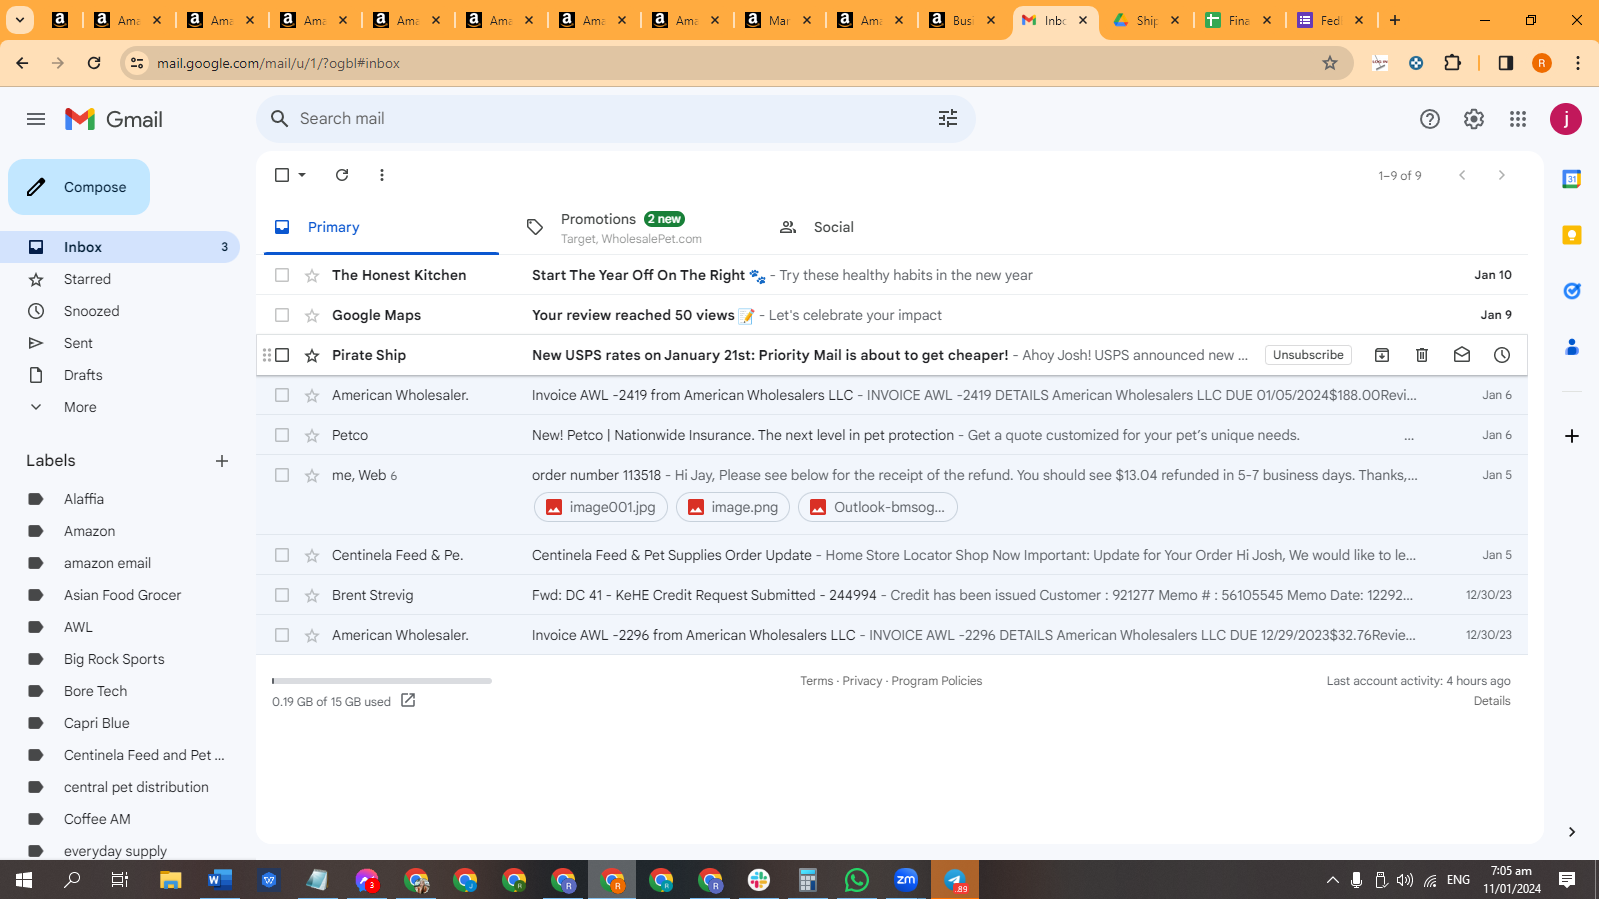The image size is (1599, 899).
Task: Create a new label with plus icon
Action: click(222, 461)
